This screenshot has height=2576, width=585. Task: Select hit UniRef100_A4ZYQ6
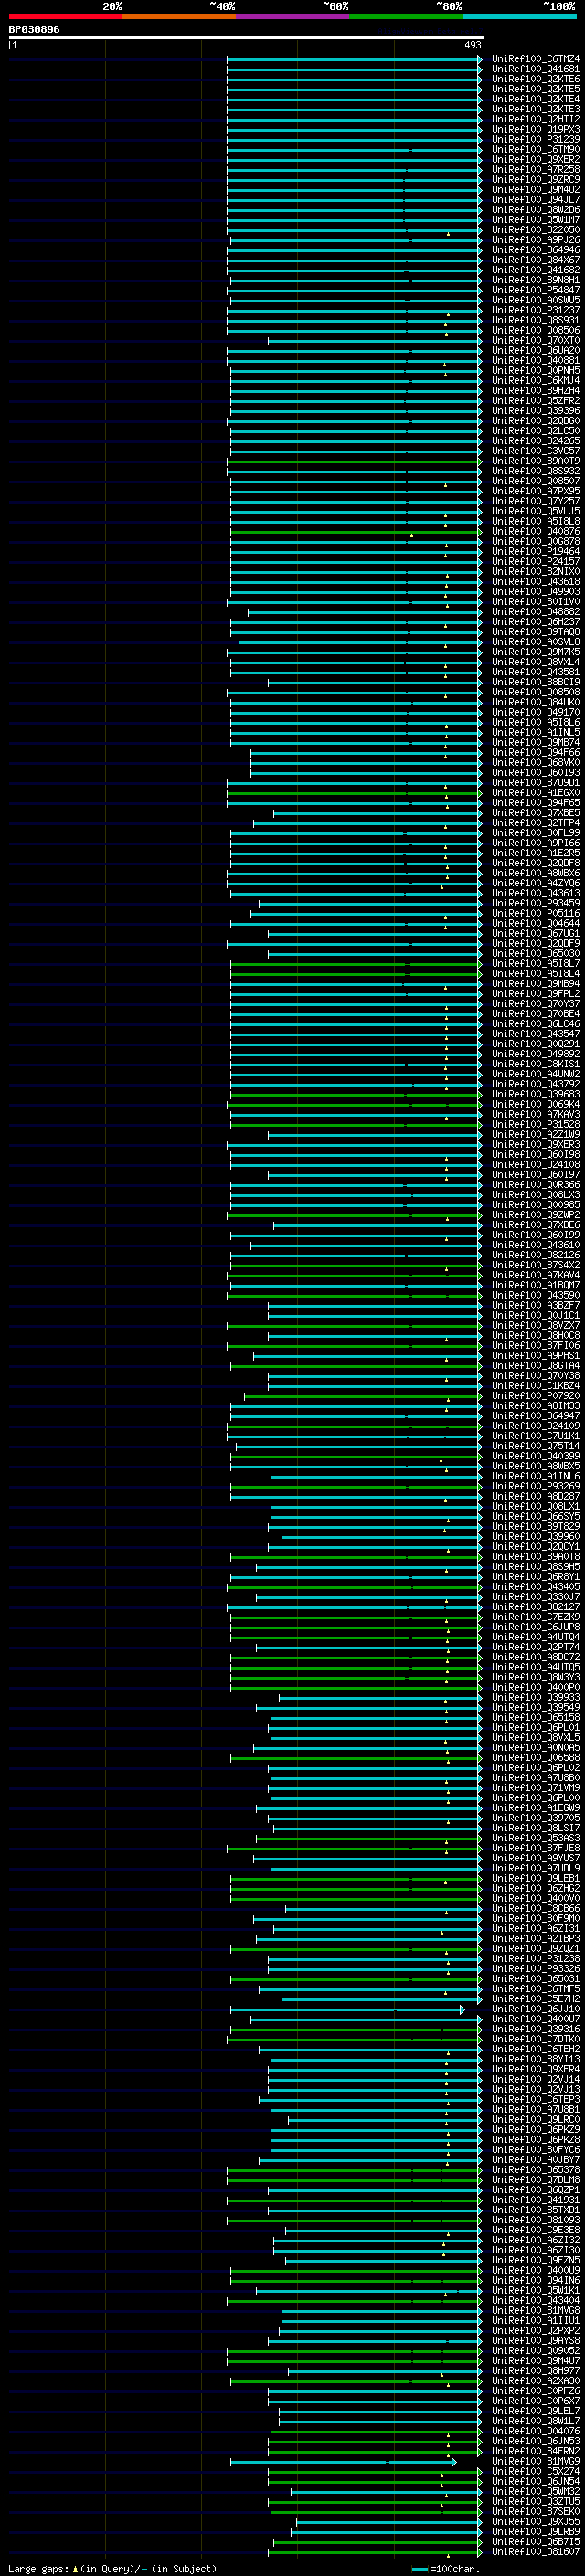point(536,884)
